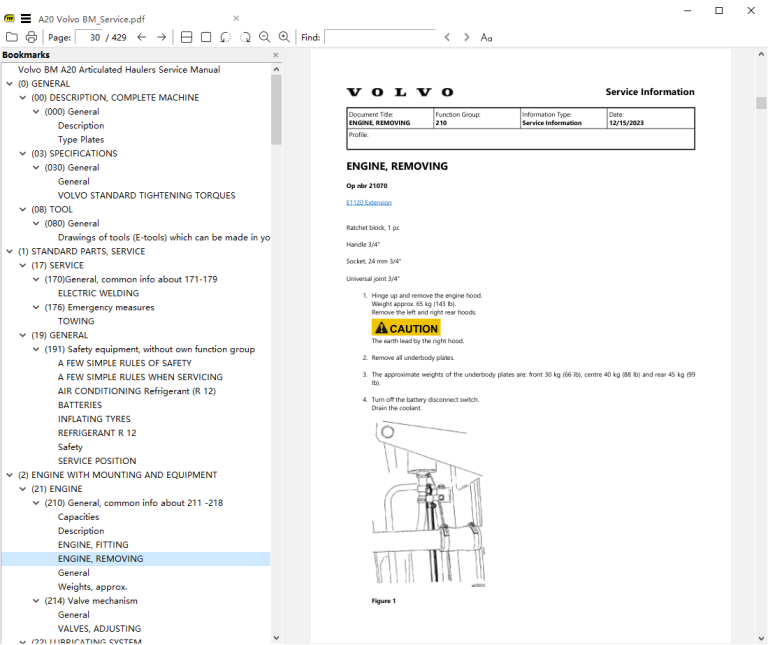Collapse the (21) ENGINE bookmark node
This screenshot has height=645, width=768.
point(23,489)
